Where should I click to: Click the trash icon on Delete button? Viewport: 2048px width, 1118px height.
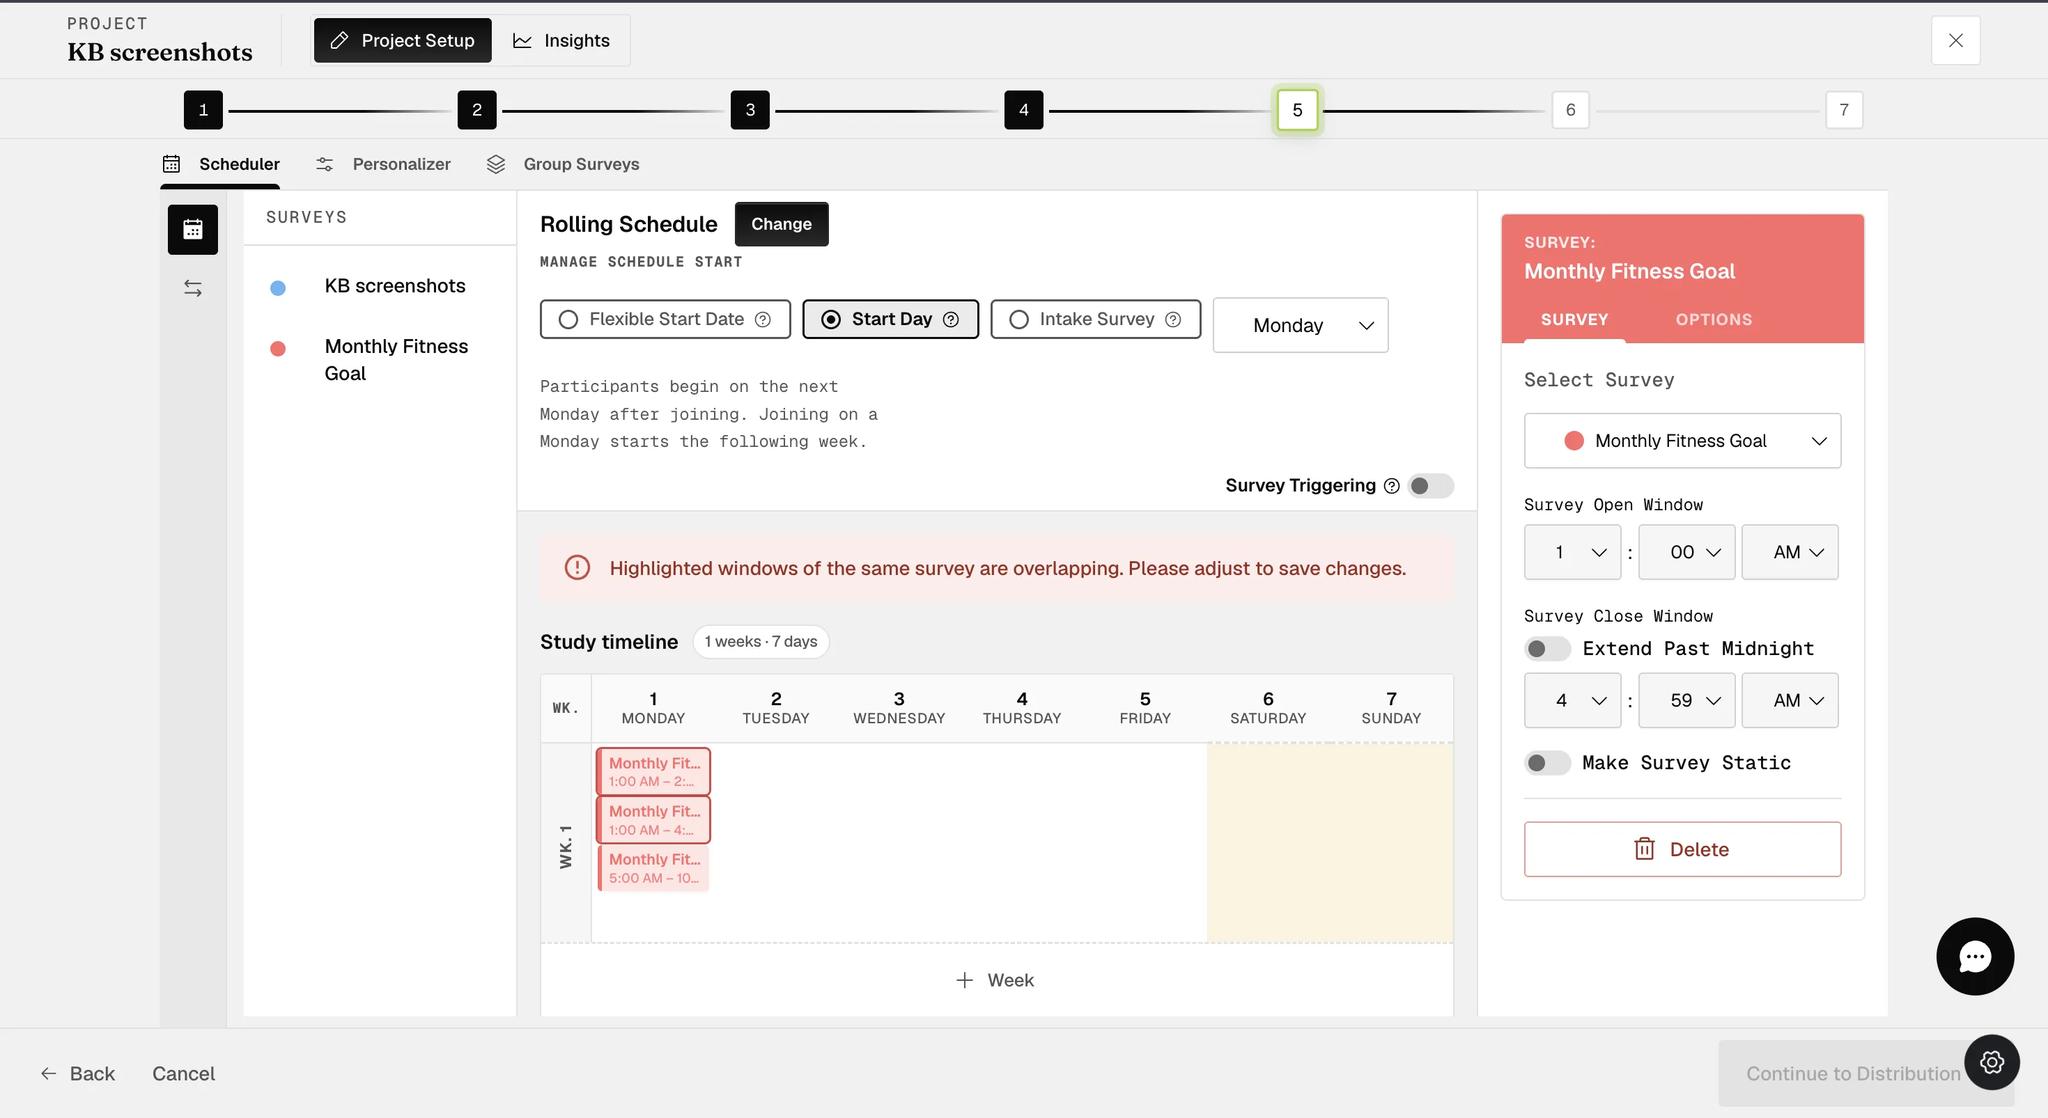coord(1644,849)
